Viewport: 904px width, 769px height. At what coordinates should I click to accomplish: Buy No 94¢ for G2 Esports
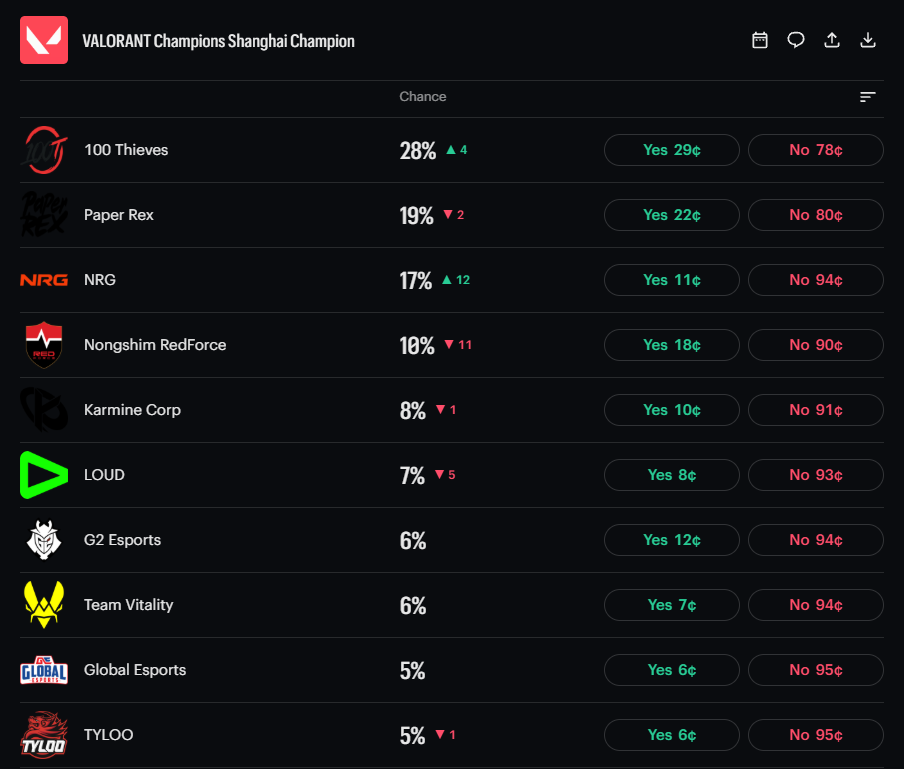(816, 540)
